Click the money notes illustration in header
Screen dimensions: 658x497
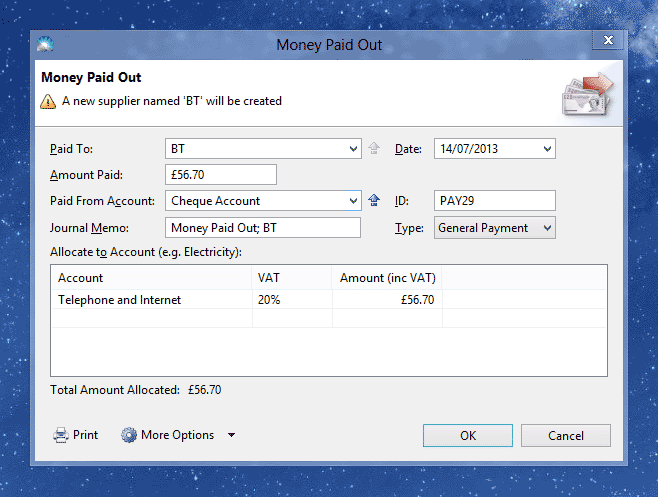click(588, 94)
